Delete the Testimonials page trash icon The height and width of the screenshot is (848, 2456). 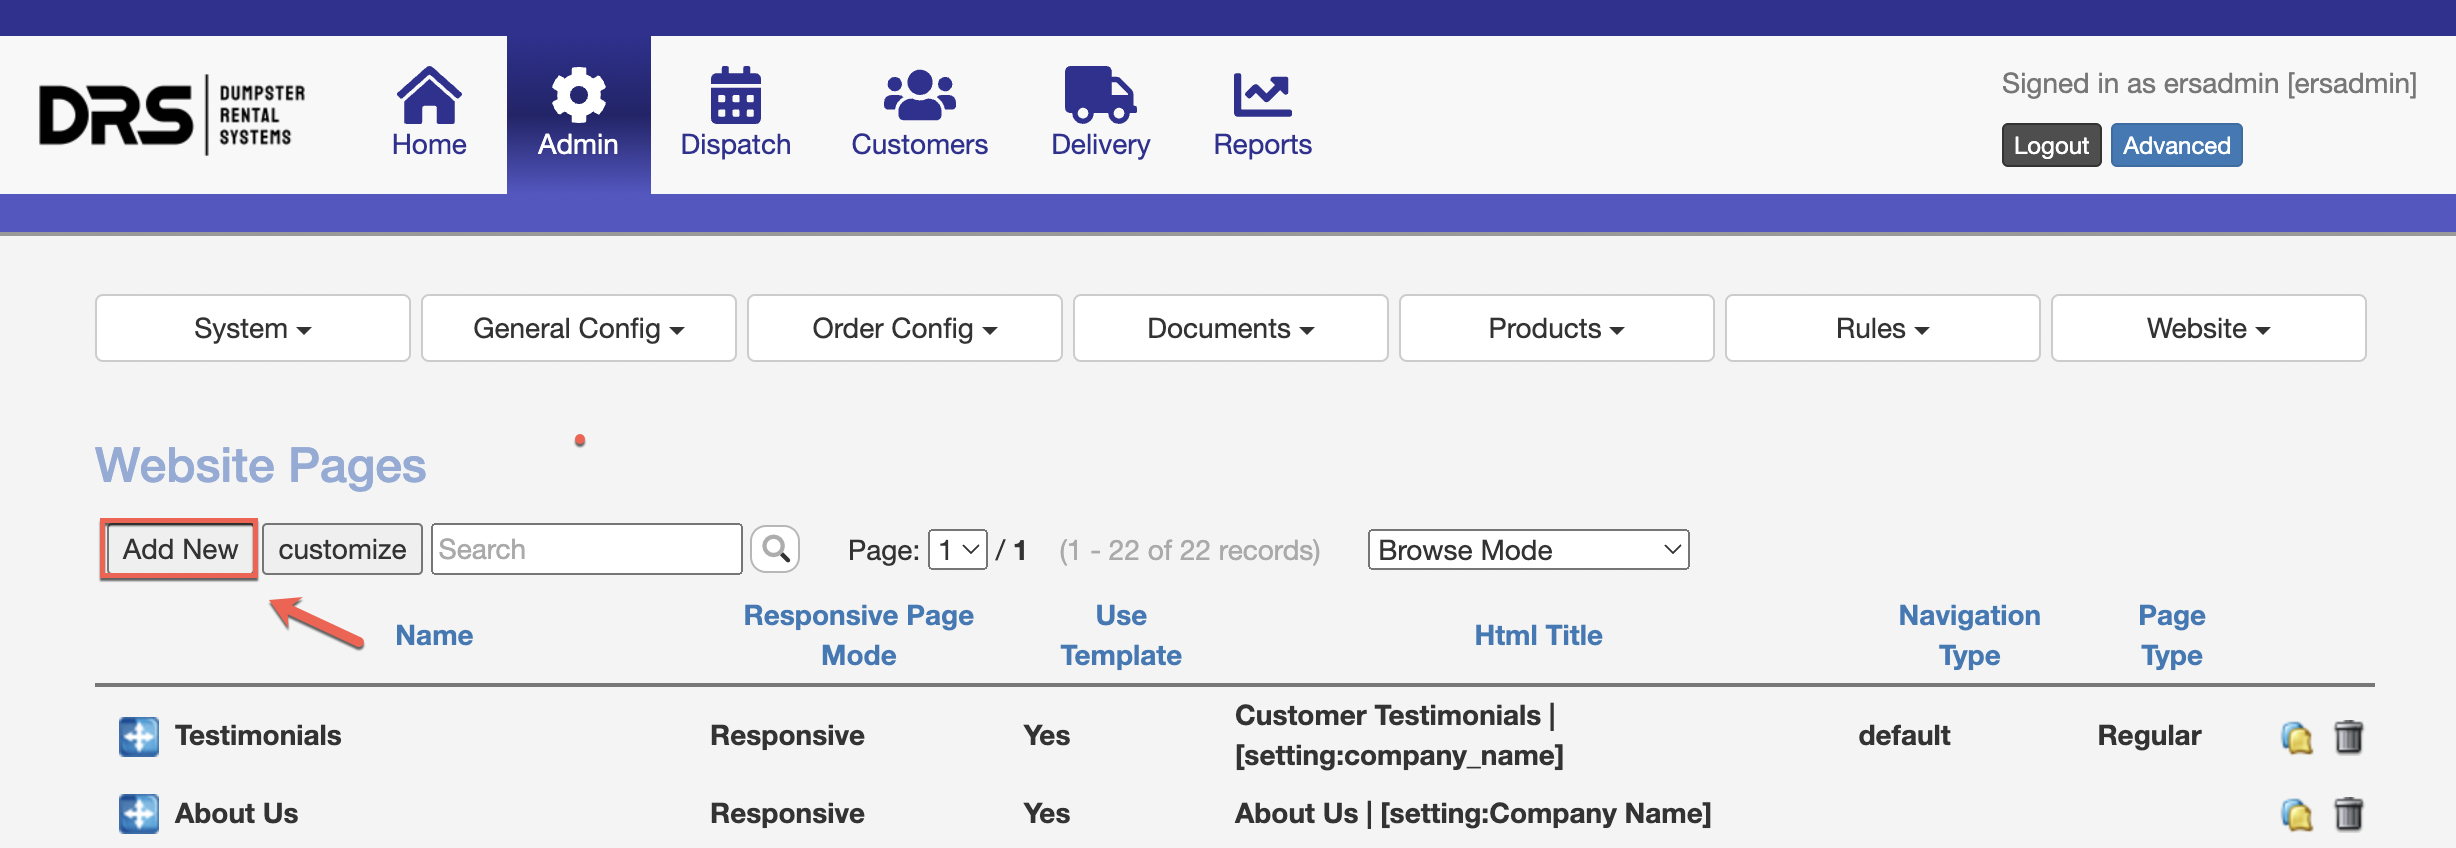coord(2348,737)
